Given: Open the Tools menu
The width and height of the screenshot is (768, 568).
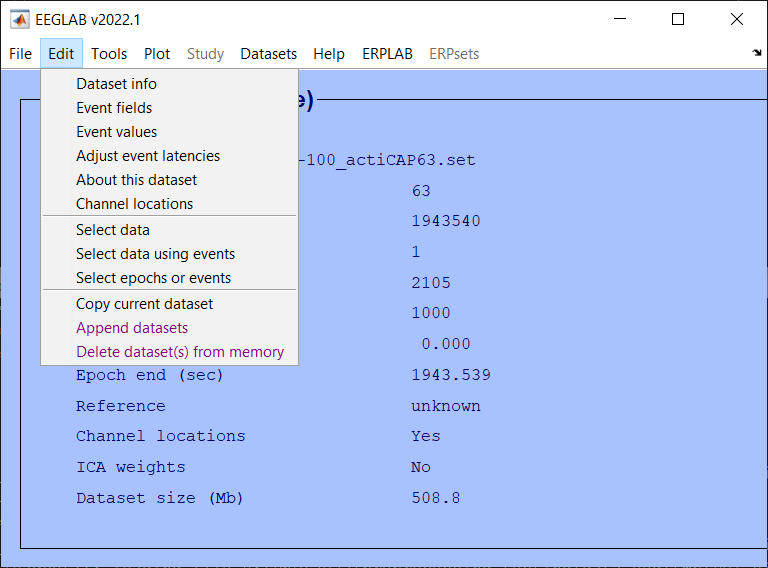Looking at the screenshot, I should pyautogui.click(x=109, y=54).
